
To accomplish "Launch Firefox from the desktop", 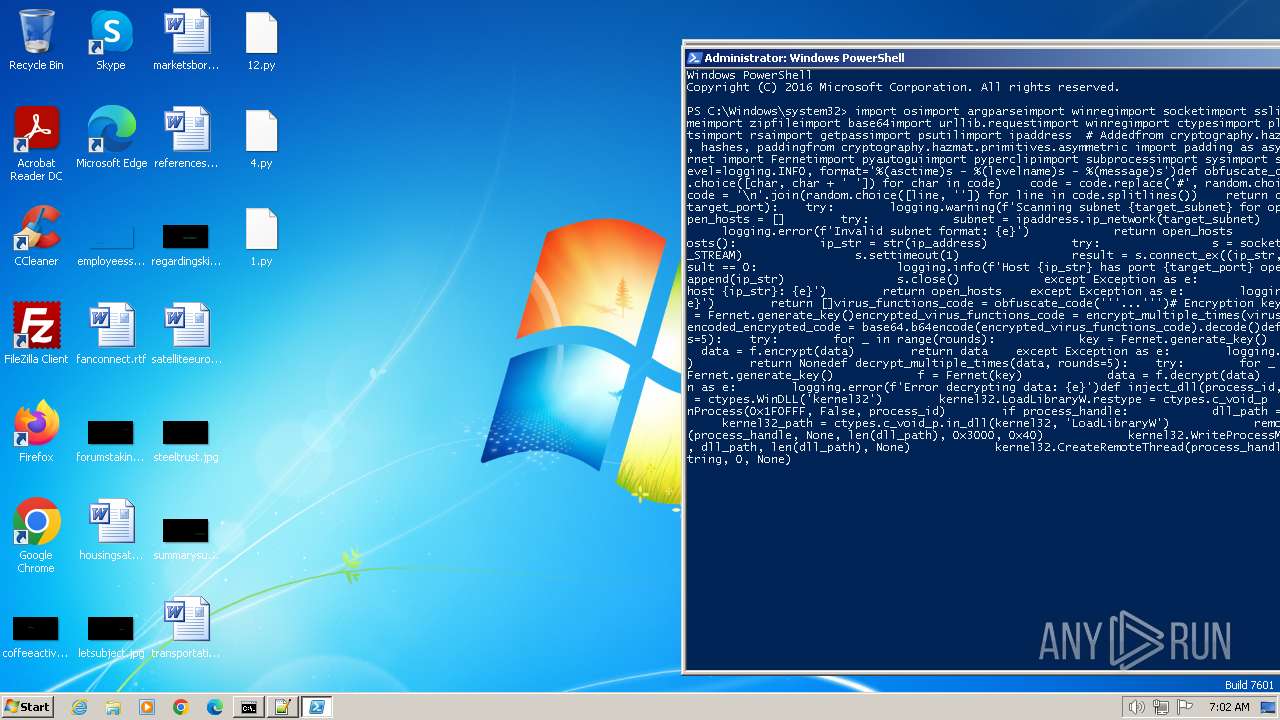I will point(36,432).
